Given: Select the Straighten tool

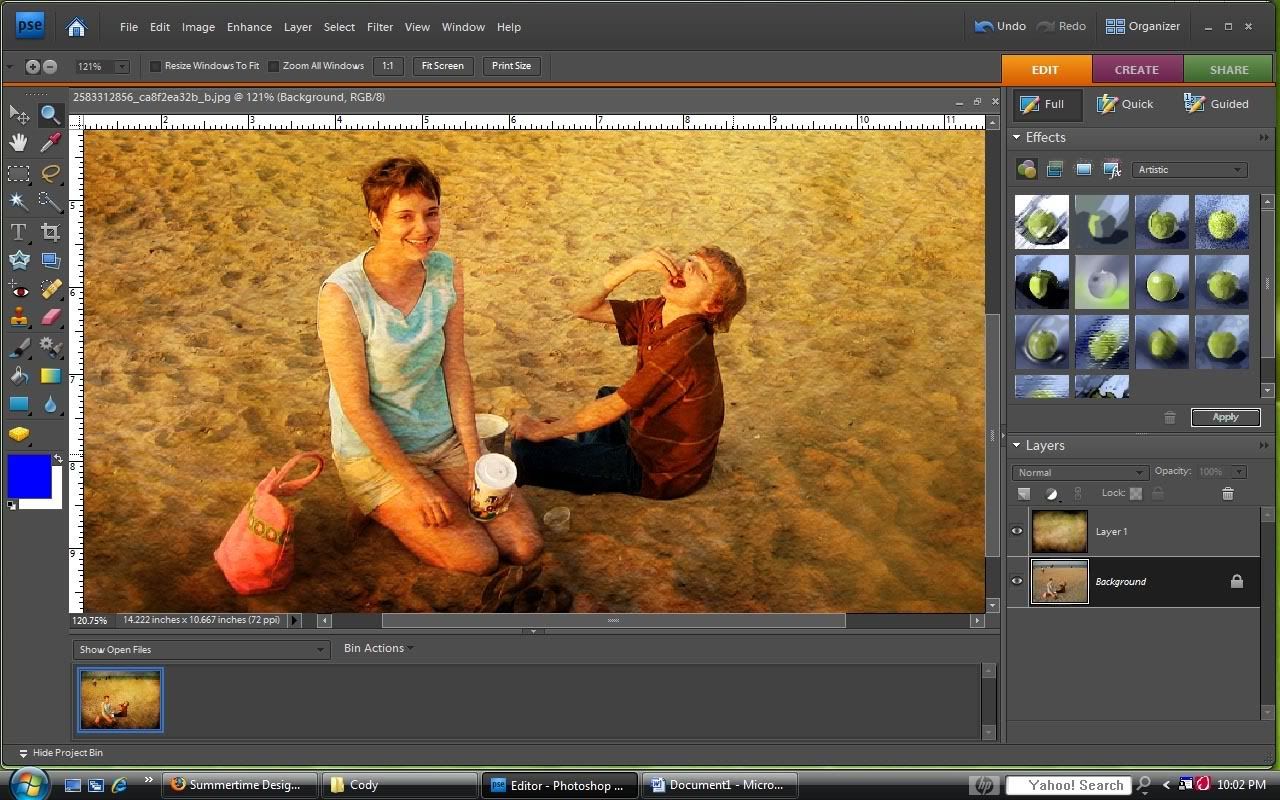Looking at the screenshot, I should (50, 260).
